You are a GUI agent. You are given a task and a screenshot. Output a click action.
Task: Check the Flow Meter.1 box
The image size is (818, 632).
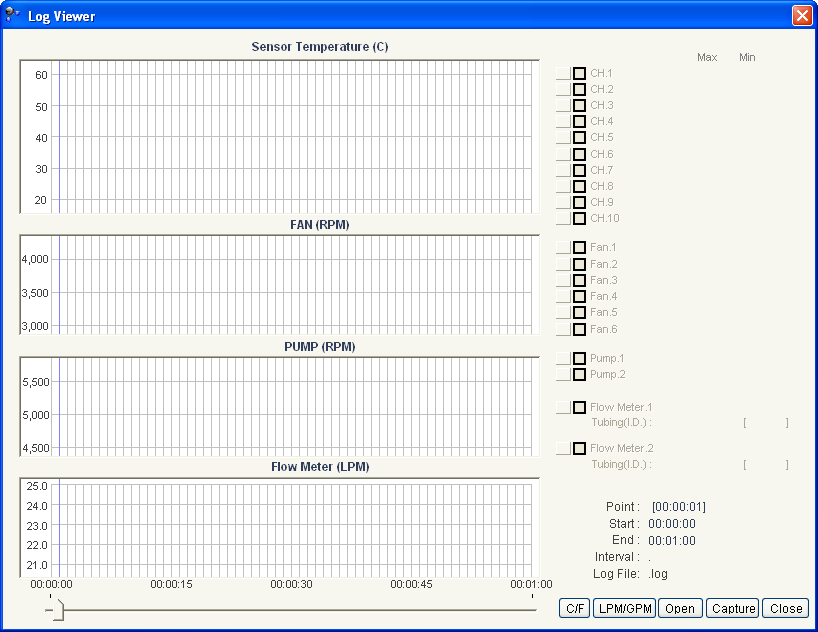pyautogui.click(x=579, y=407)
